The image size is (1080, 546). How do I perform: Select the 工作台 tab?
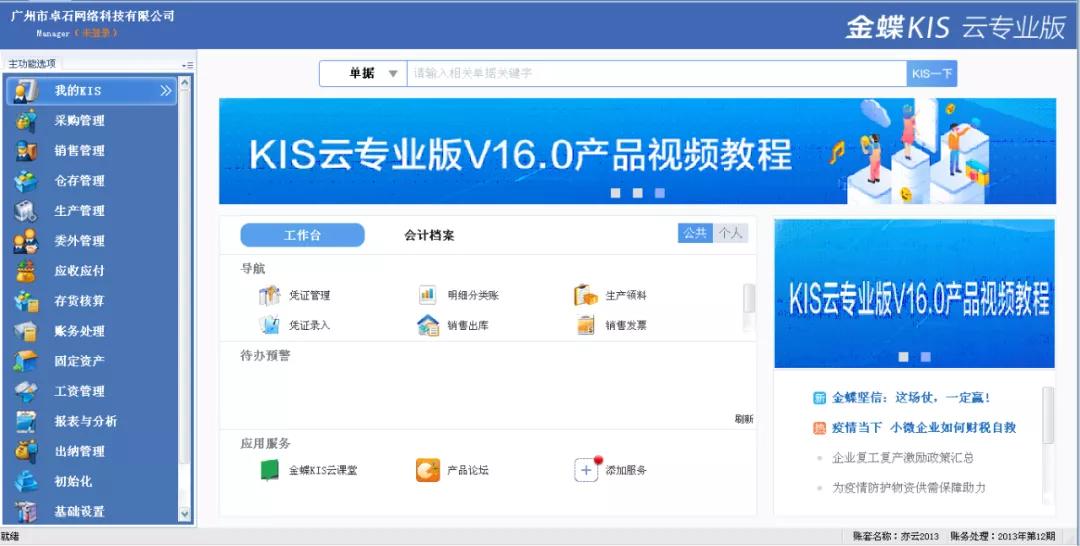click(x=302, y=235)
